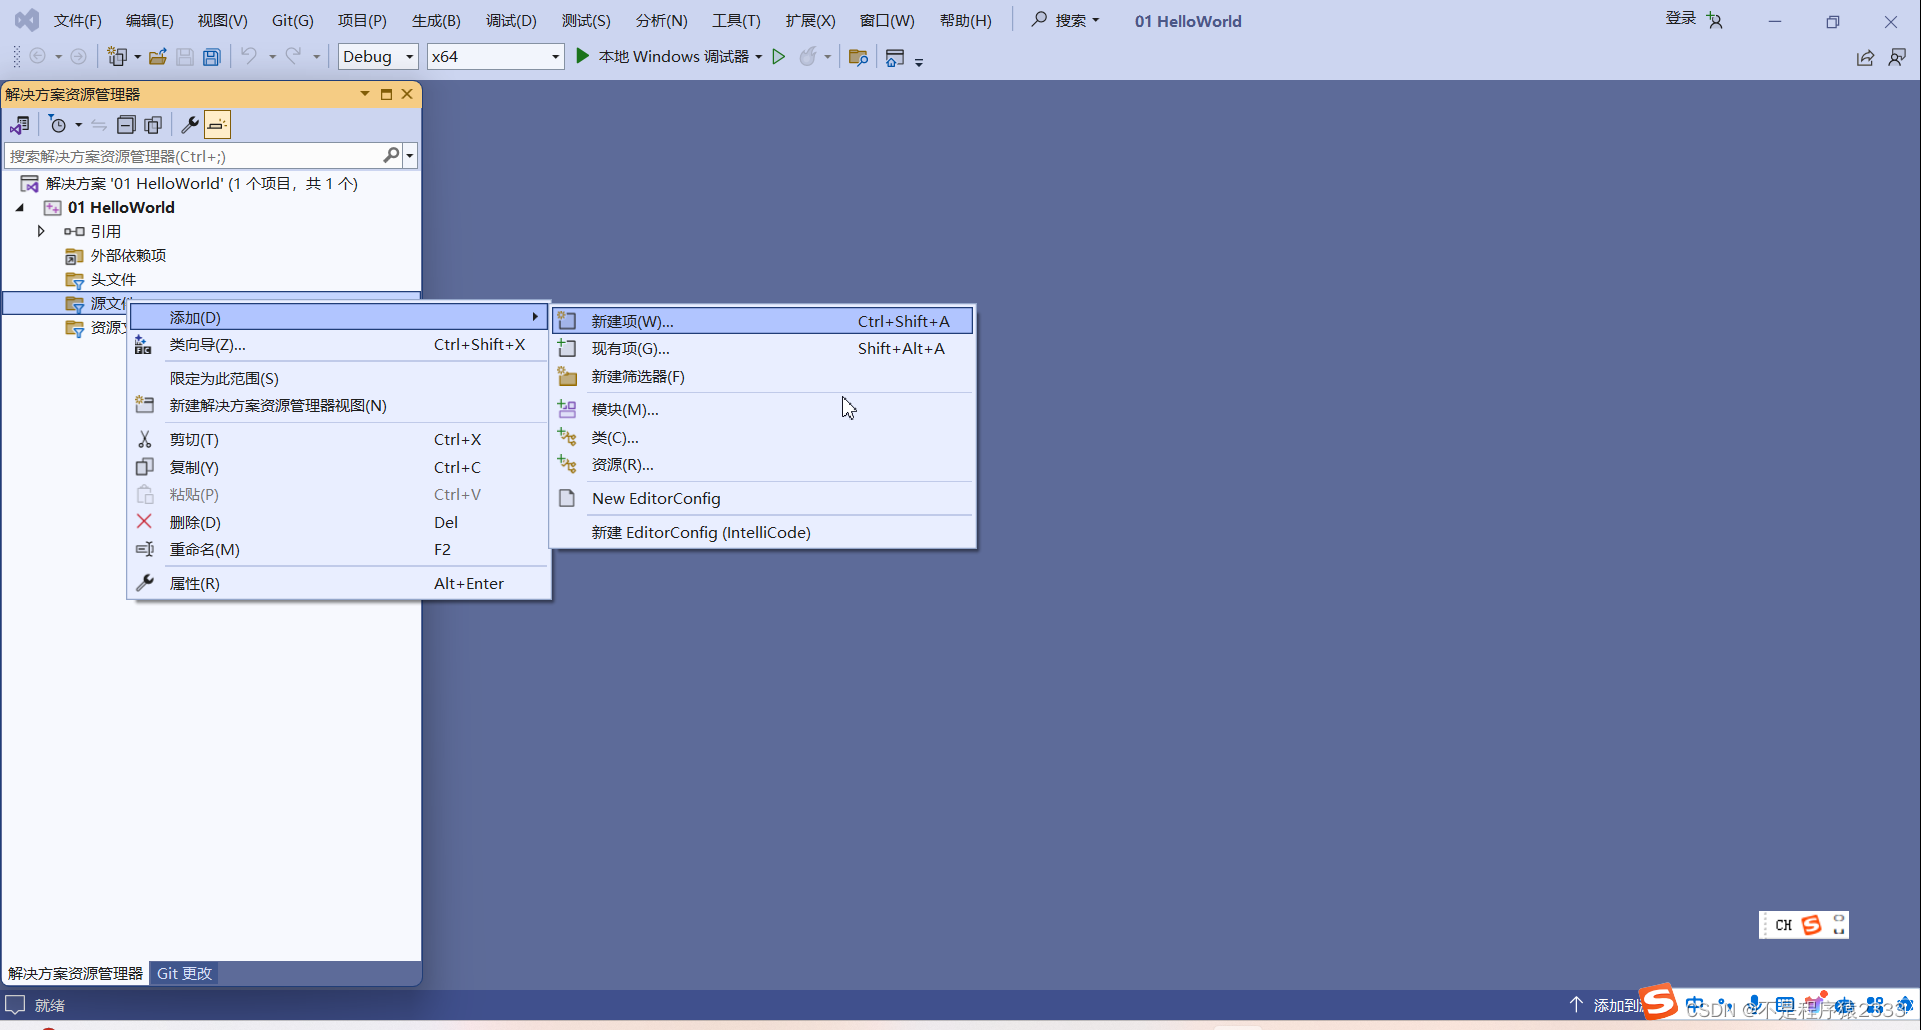Open the debugger target dropdown arrow
The image size is (1921, 1030).
pyautogui.click(x=759, y=57)
